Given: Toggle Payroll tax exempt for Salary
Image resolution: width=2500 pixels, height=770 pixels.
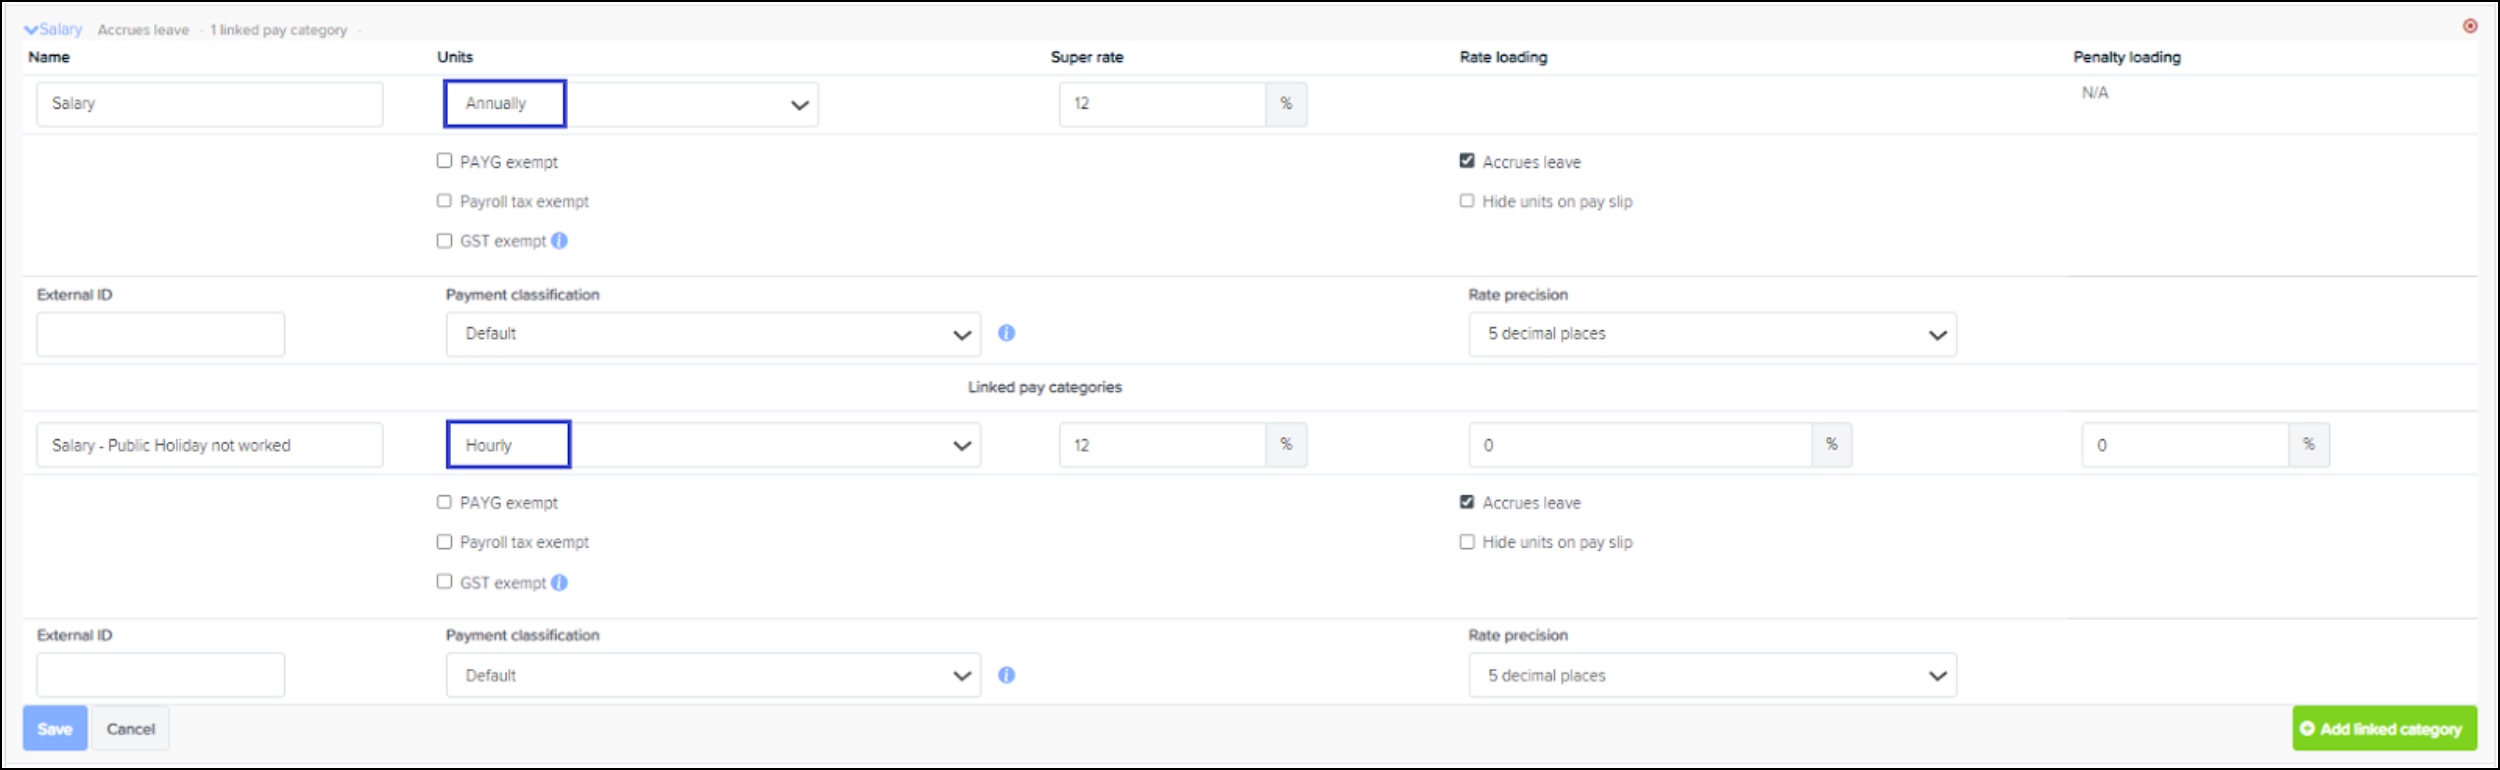Looking at the screenshot, I should coord(445,201).
